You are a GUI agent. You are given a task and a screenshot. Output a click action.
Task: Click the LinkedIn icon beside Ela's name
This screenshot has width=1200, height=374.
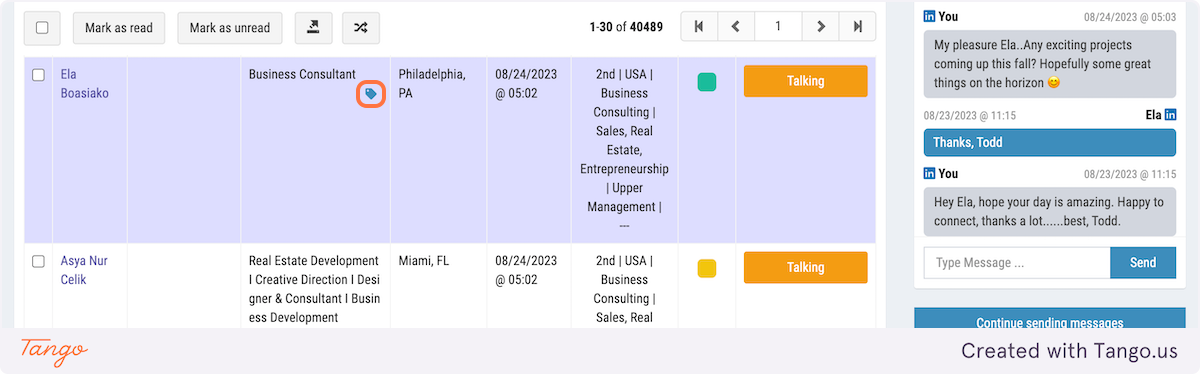[1169, 116]
